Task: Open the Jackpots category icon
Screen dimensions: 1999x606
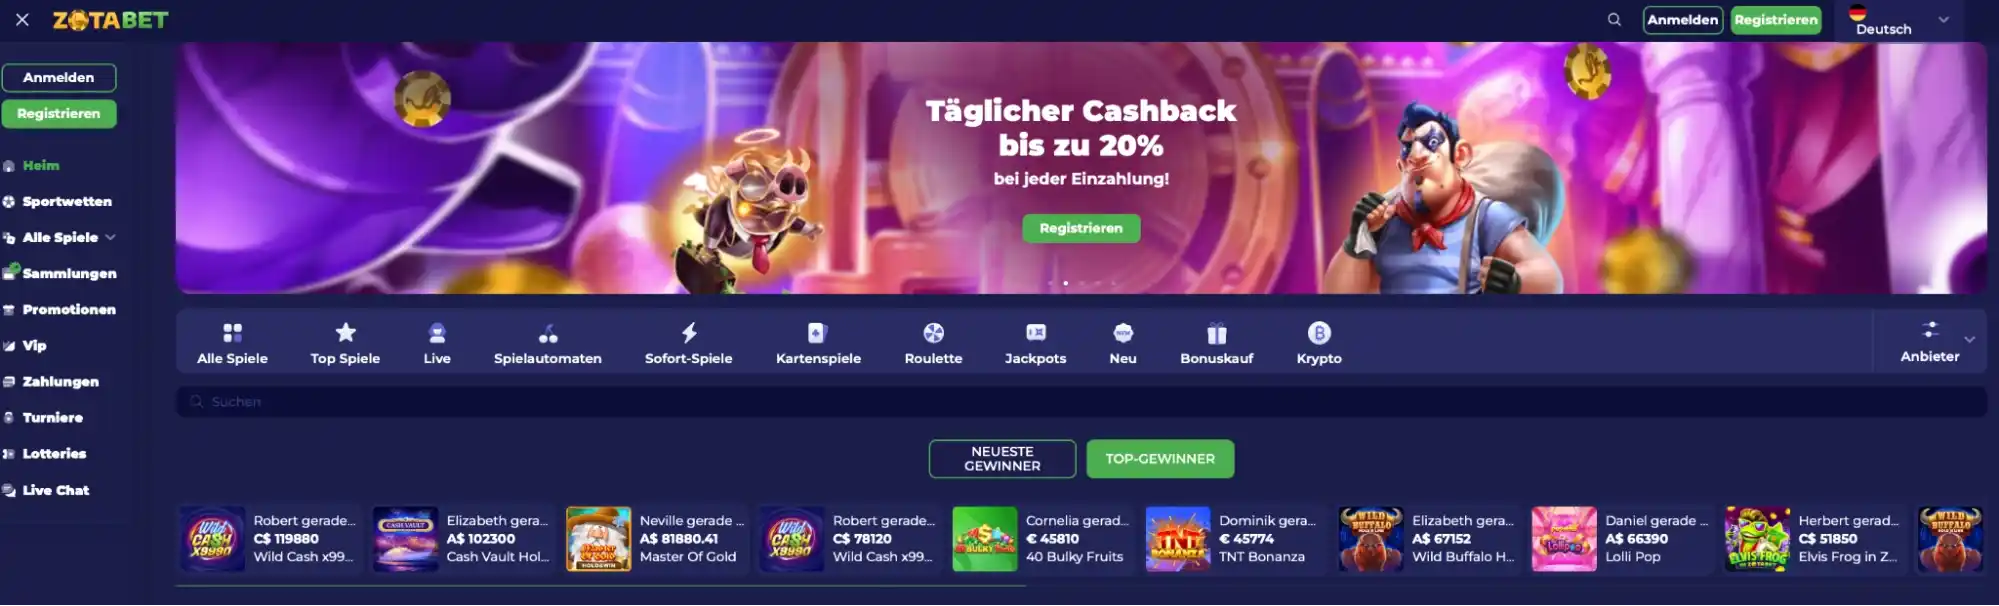Action: pos(1035,333)
